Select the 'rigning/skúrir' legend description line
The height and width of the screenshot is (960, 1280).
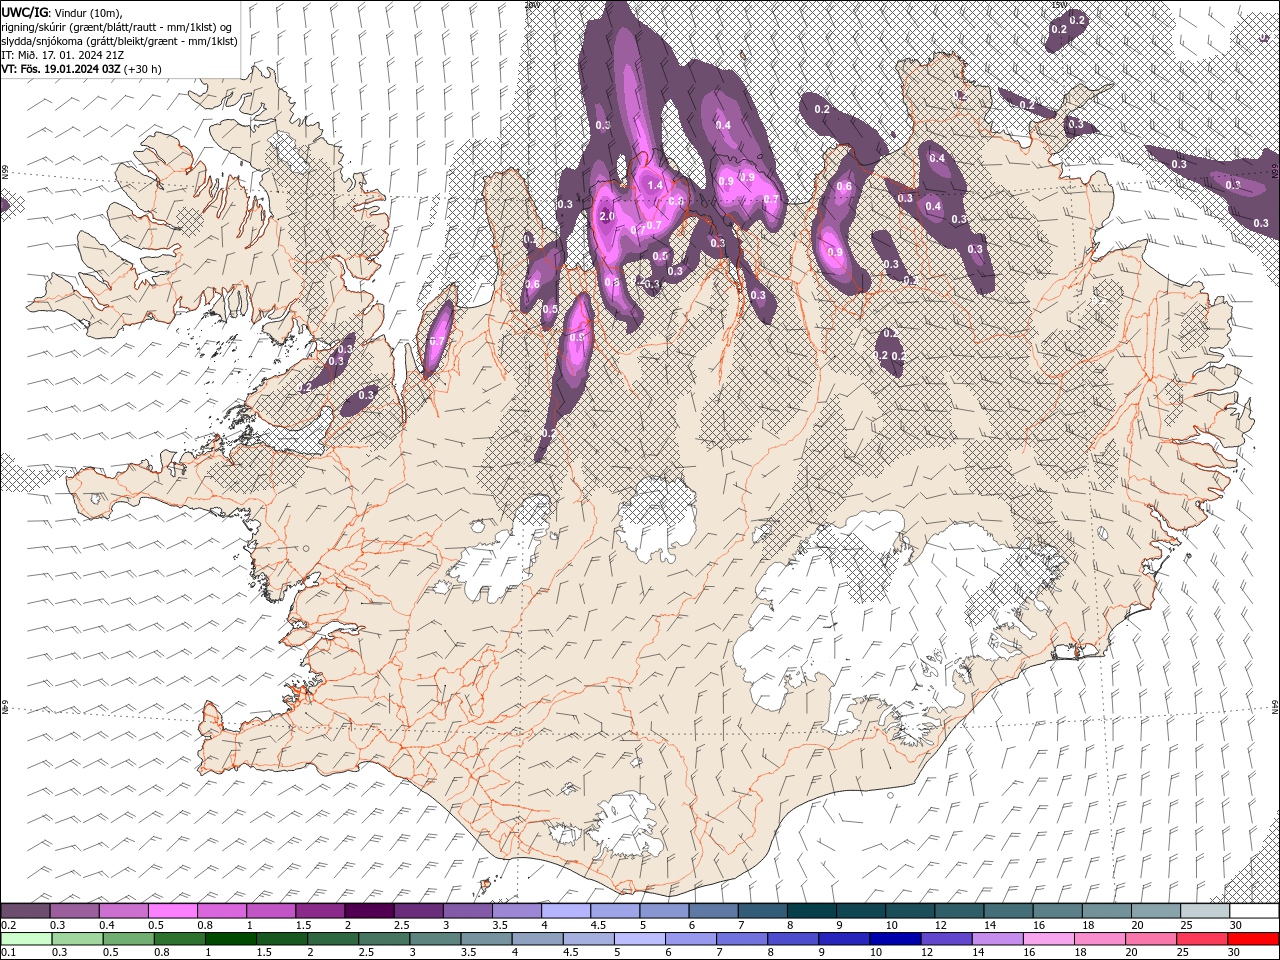117,27
